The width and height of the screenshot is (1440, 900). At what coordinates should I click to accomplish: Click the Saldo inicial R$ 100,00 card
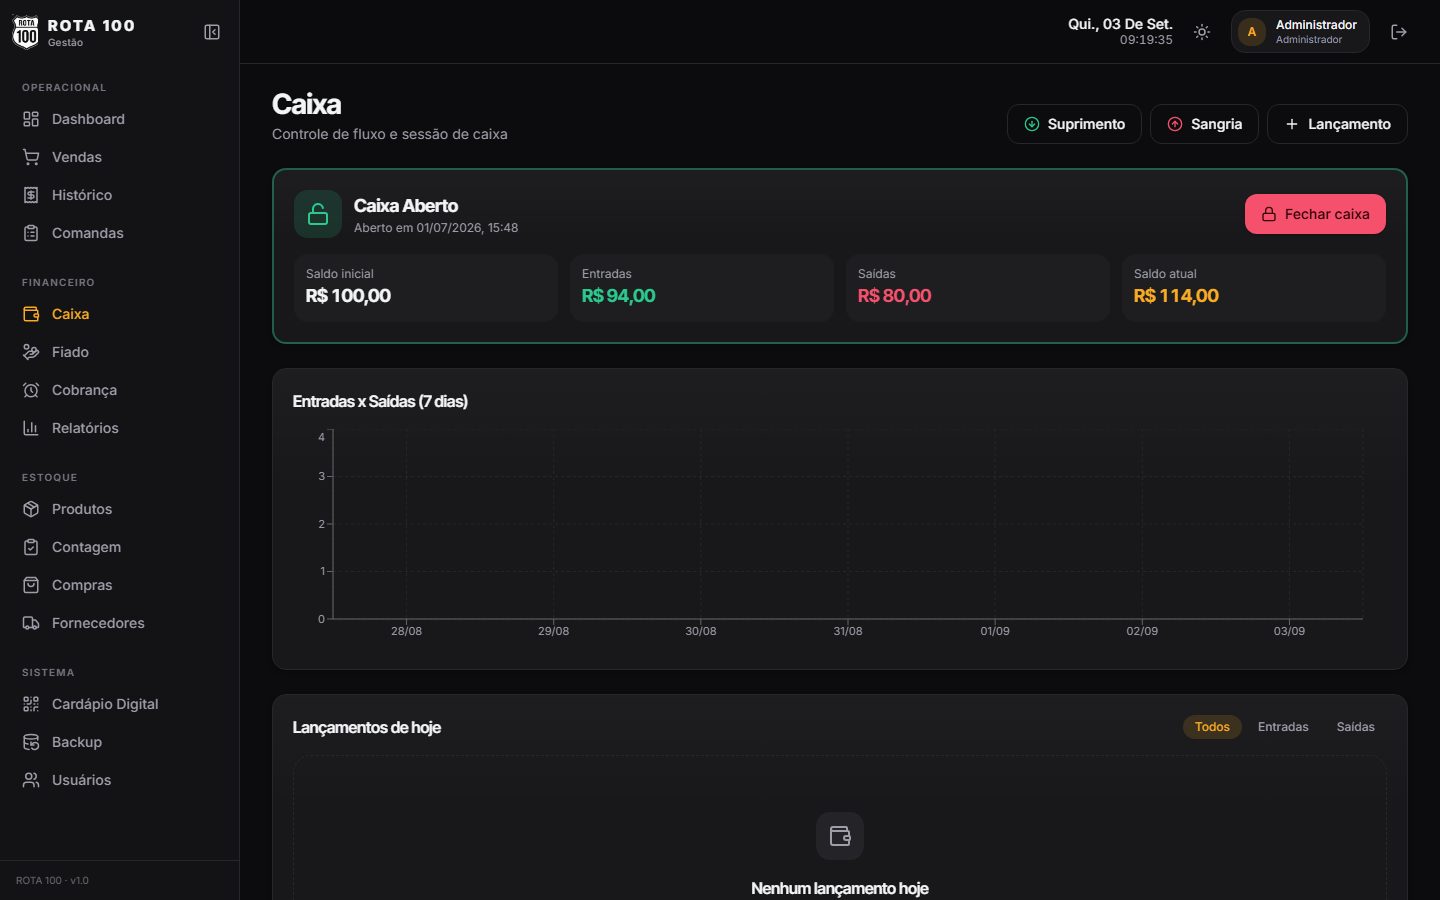click(426, 288)
